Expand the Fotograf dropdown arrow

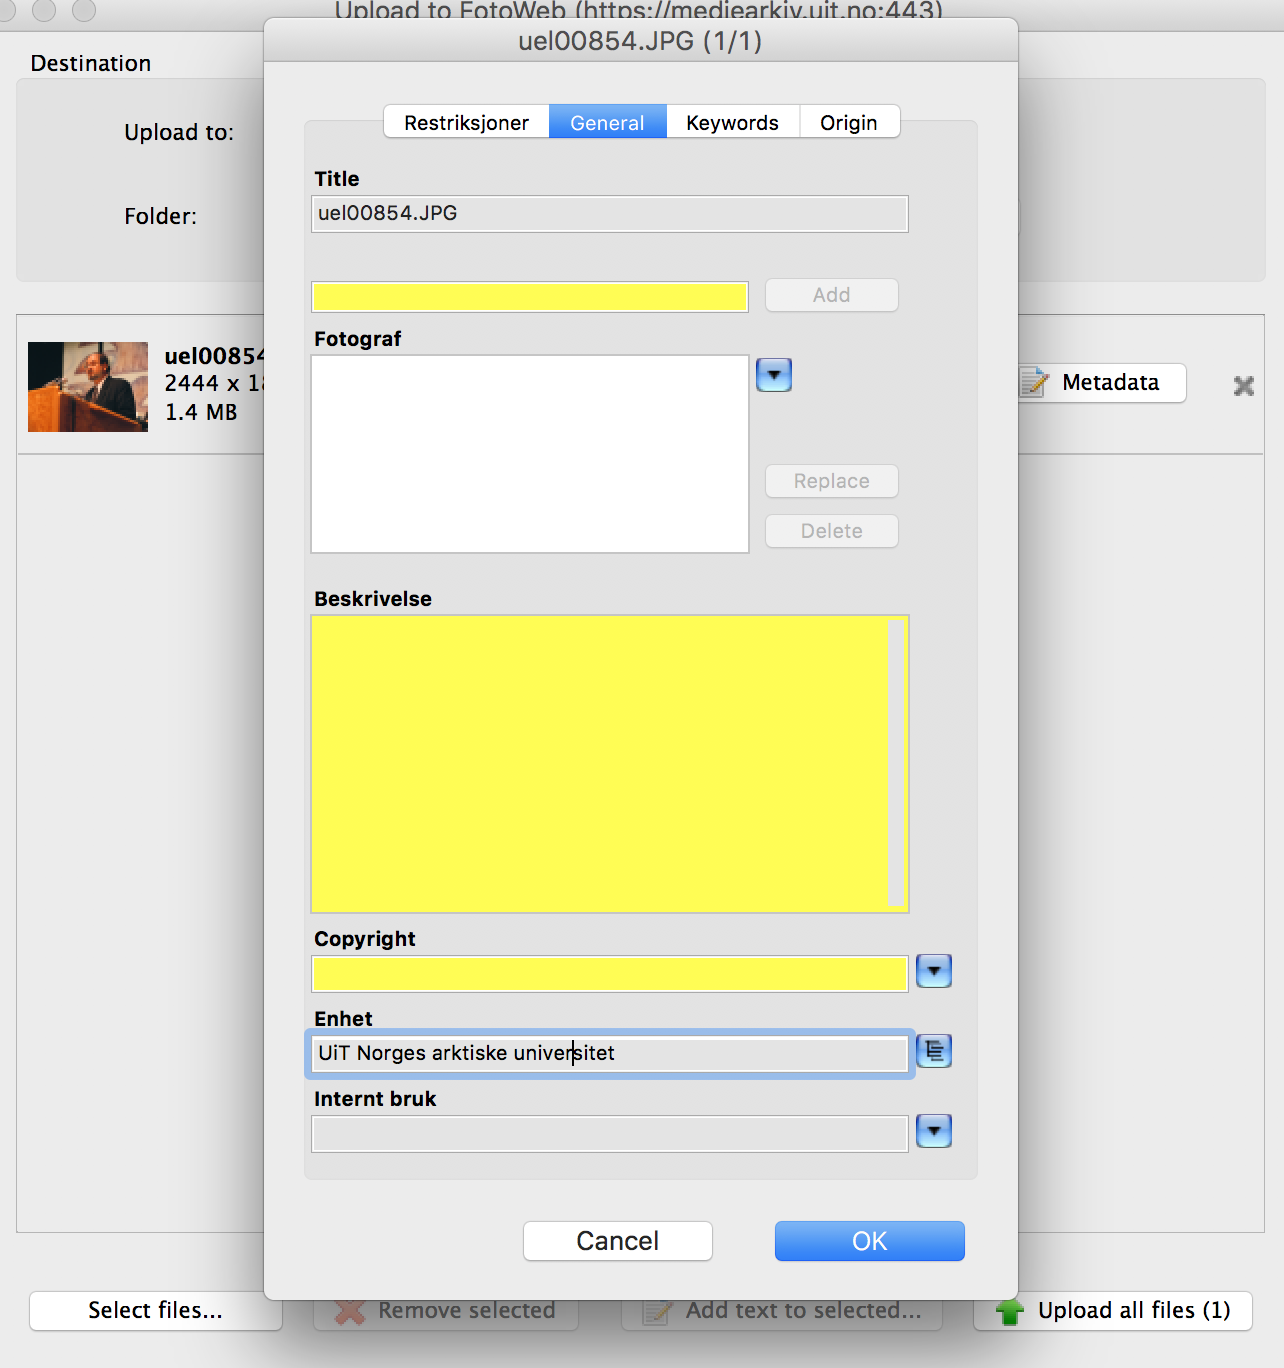773,375
